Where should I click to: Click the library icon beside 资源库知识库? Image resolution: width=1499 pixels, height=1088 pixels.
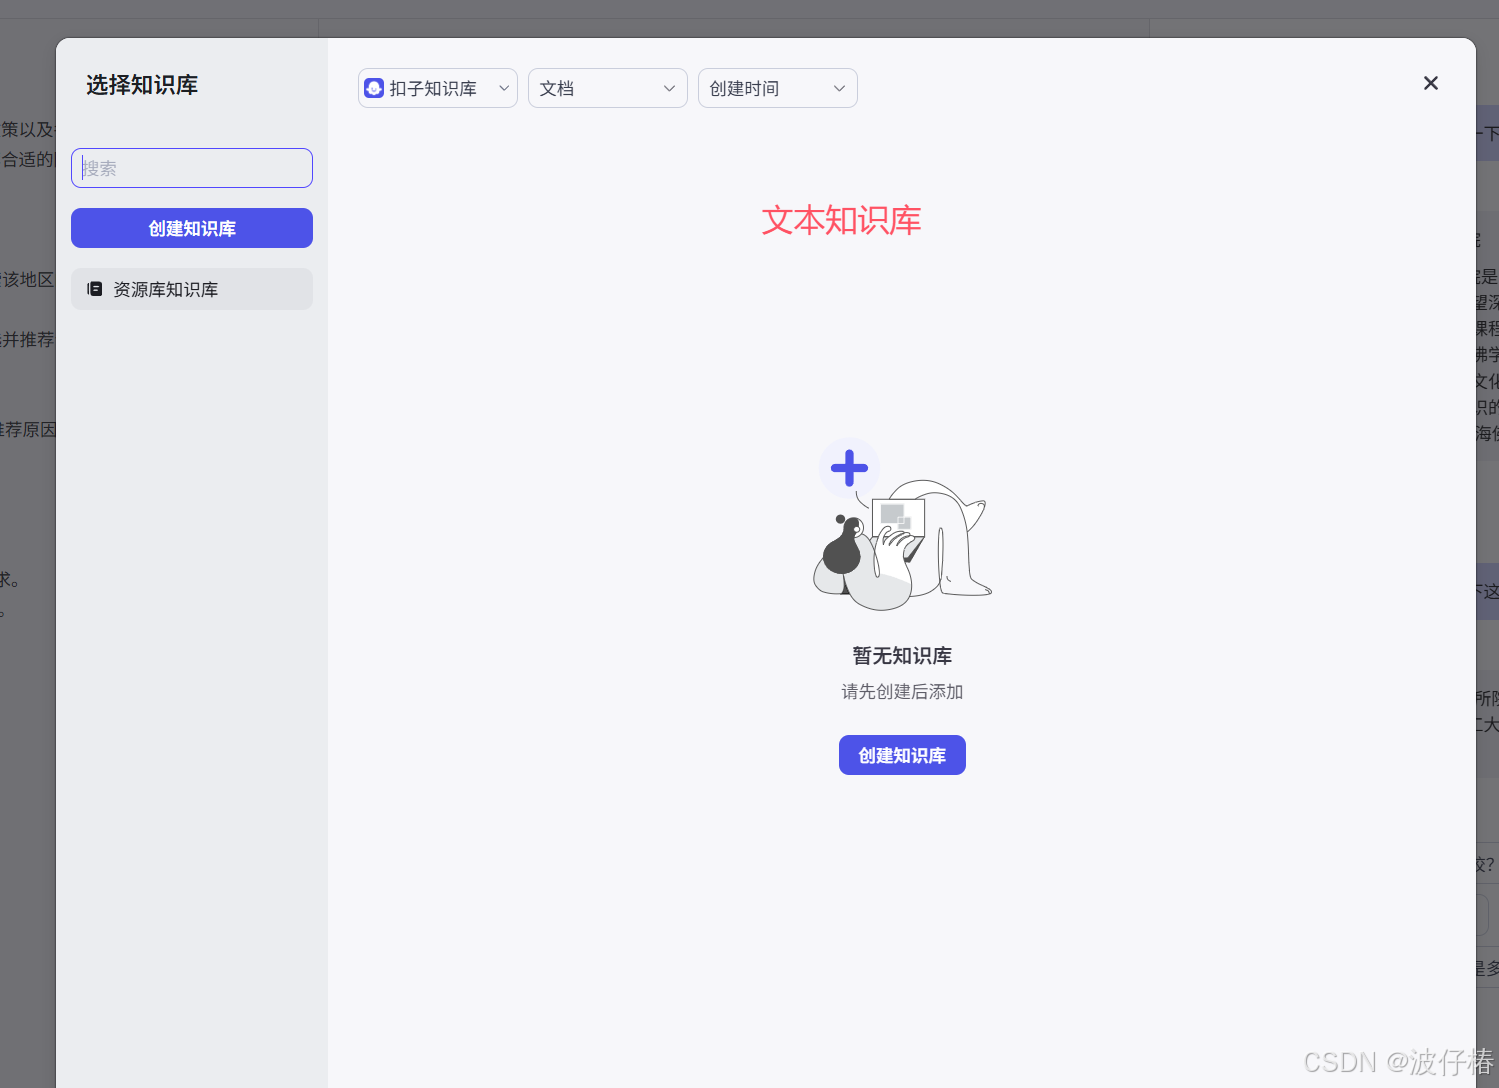tap(95, 288)
